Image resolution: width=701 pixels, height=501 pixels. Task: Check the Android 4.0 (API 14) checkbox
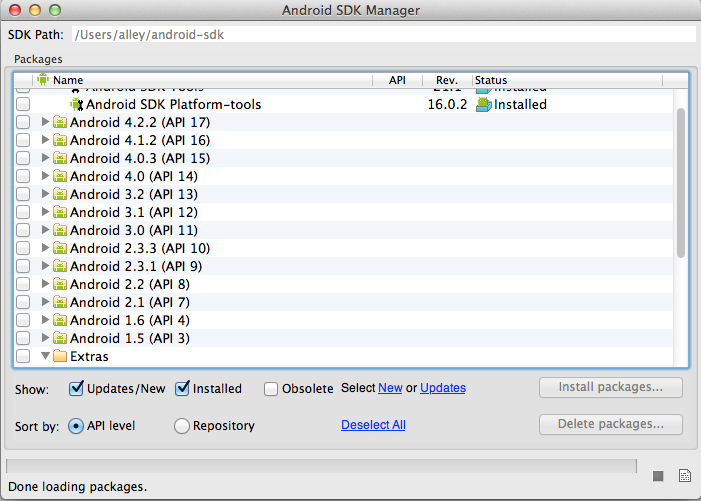23,176
